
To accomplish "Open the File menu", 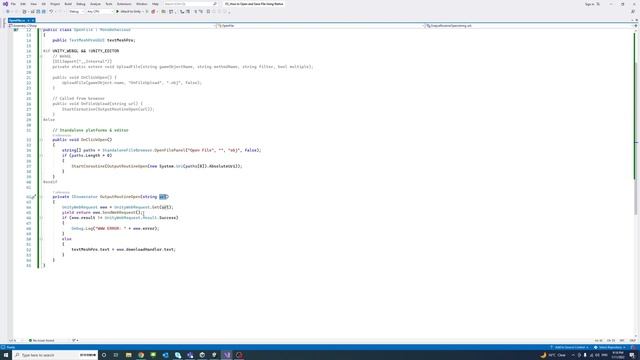I will coord(13,4).
